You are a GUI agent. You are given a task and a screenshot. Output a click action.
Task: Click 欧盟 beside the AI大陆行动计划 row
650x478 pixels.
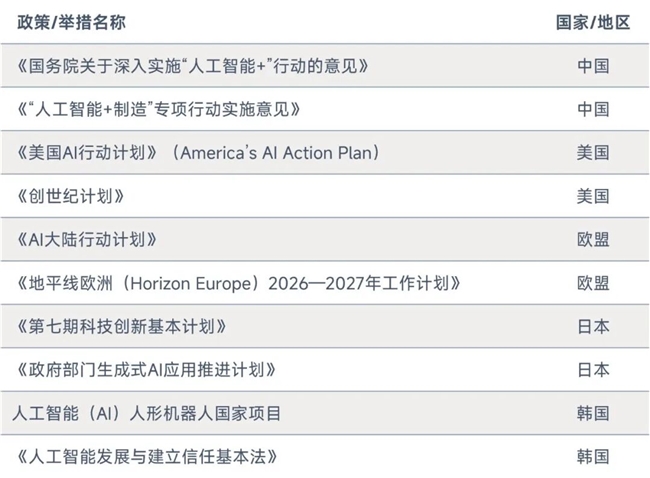coord(593,240)
